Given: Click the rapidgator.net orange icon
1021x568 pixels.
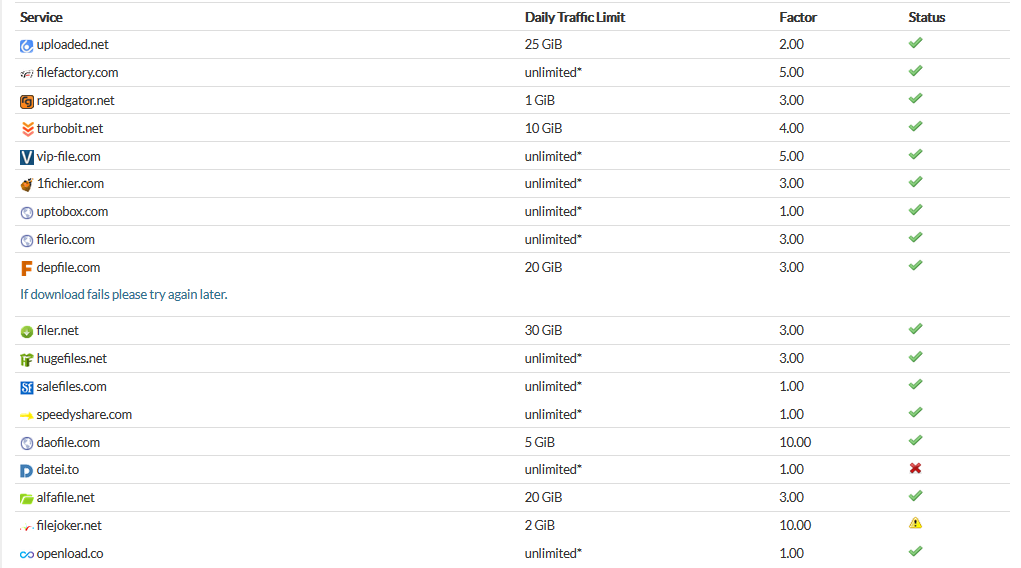Looking at the screenshot, I should click(x=26, y=102).
